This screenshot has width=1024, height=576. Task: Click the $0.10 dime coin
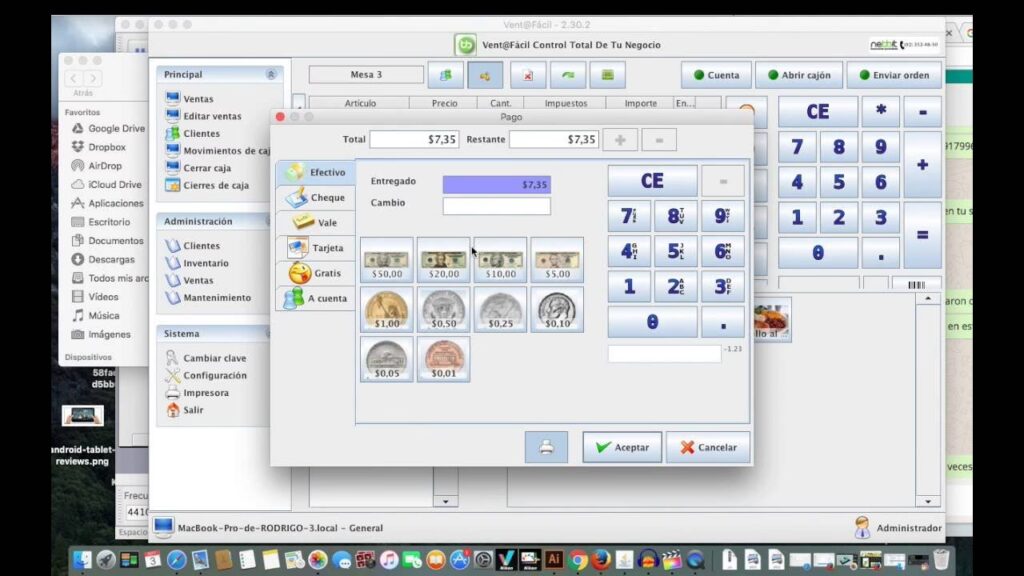[557, 310]
